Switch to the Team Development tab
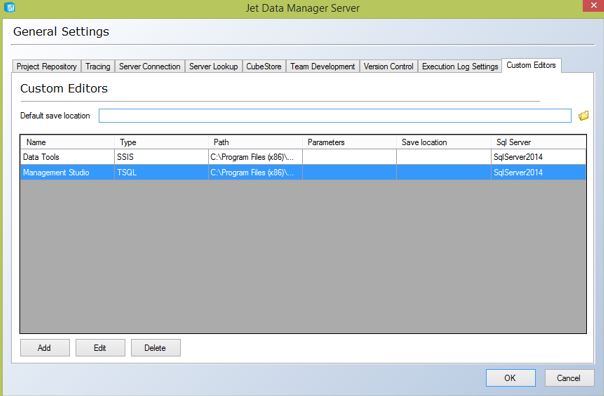This screenshot has height=396, width=604. (x=322, y=66)
